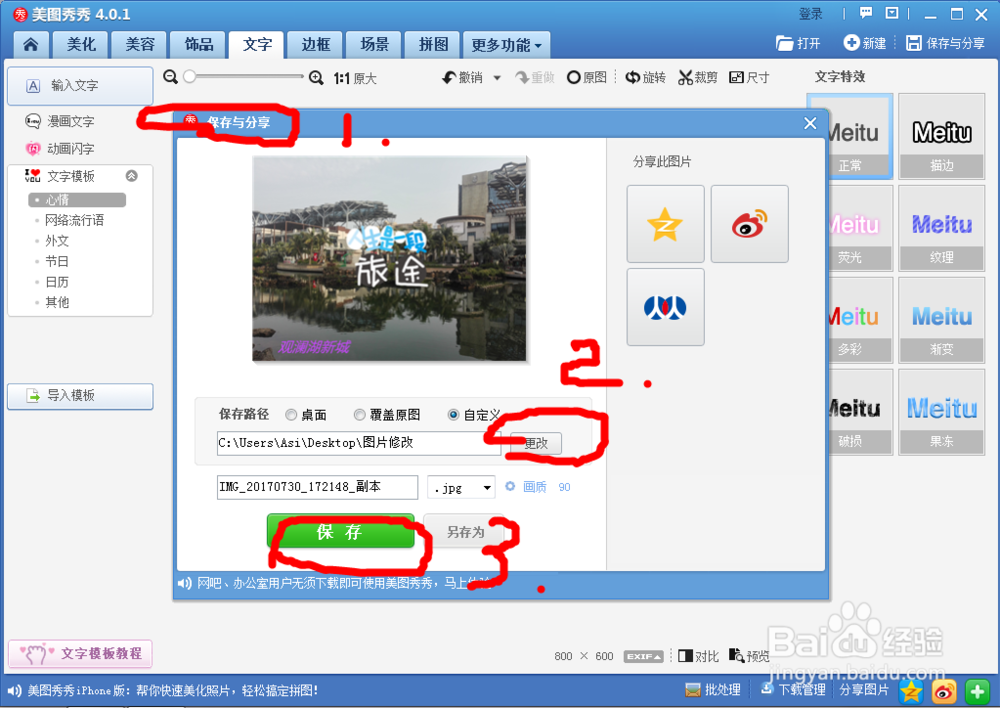Open the .jpg file format dropdown
1000x708 pixels.
click(x=461, y=487)
